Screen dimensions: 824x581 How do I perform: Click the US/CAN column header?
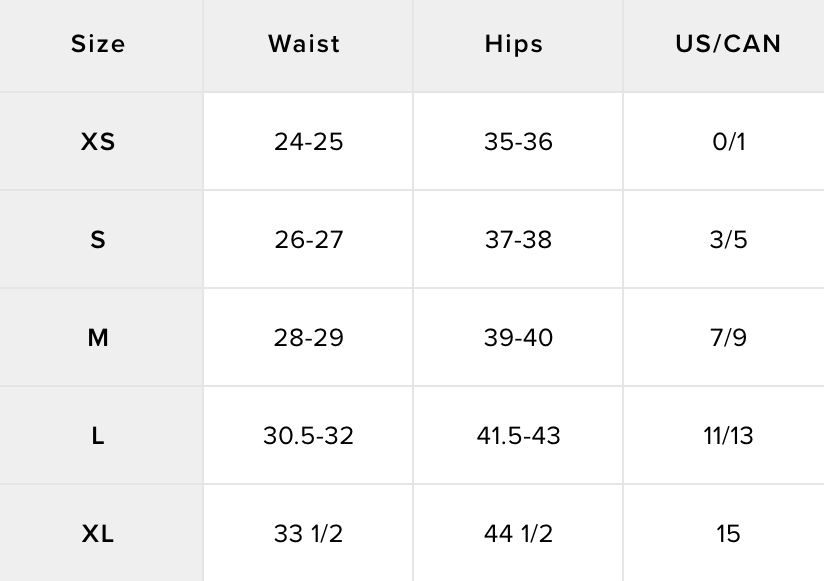tap(728, 44)
